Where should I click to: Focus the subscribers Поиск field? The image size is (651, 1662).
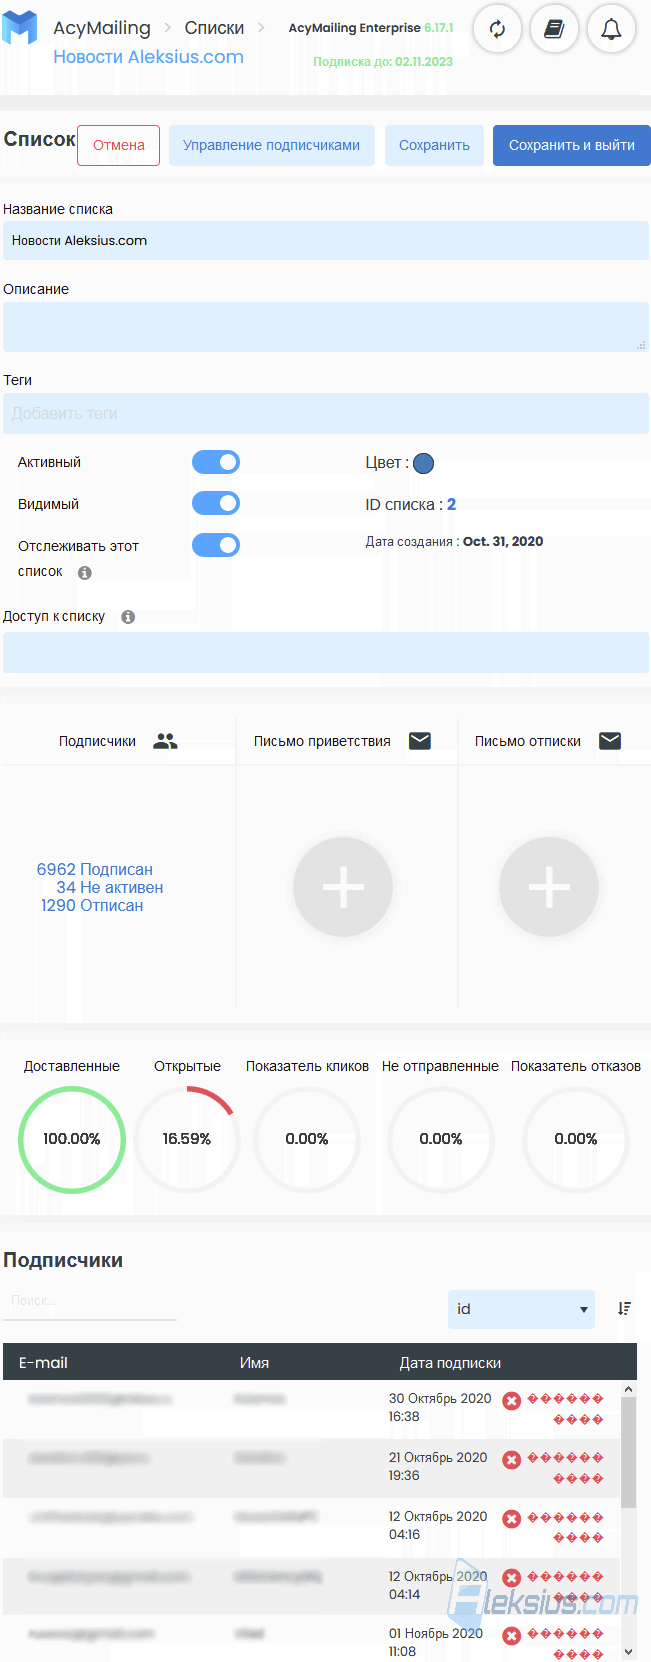(90, 1301)
